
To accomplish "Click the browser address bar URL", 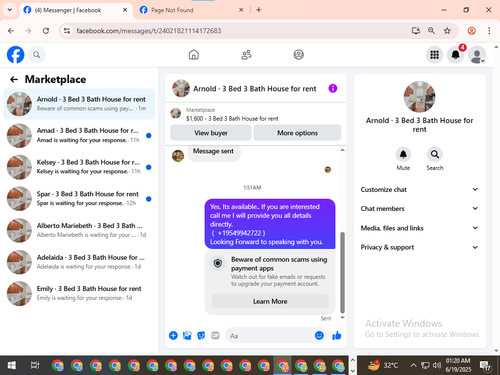I will coord(149,31).
